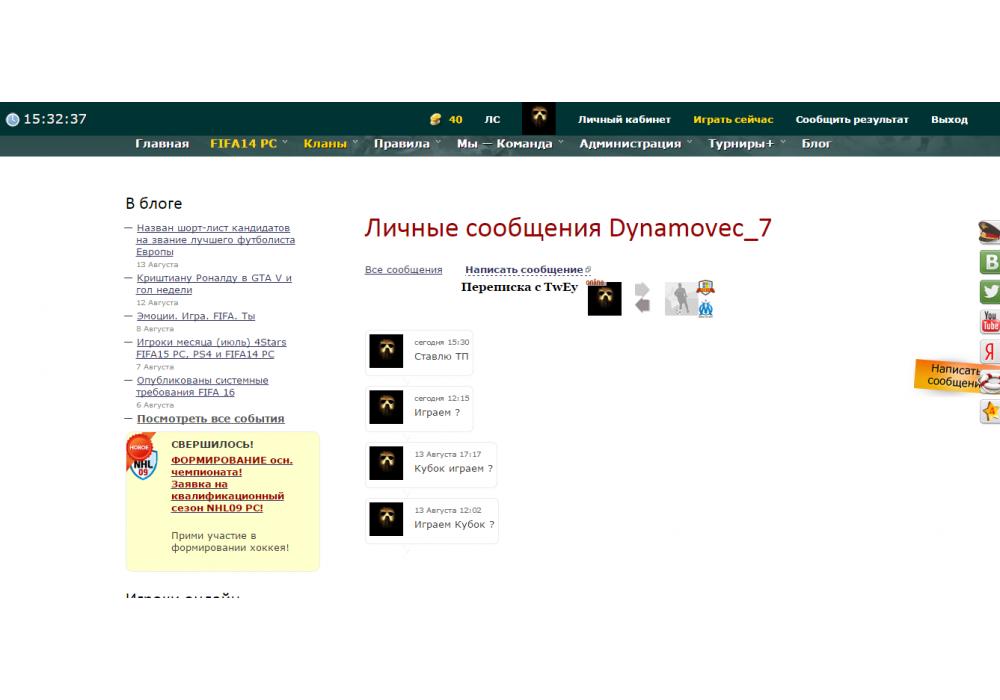Open the Все сообщения link

coord(403,270)
